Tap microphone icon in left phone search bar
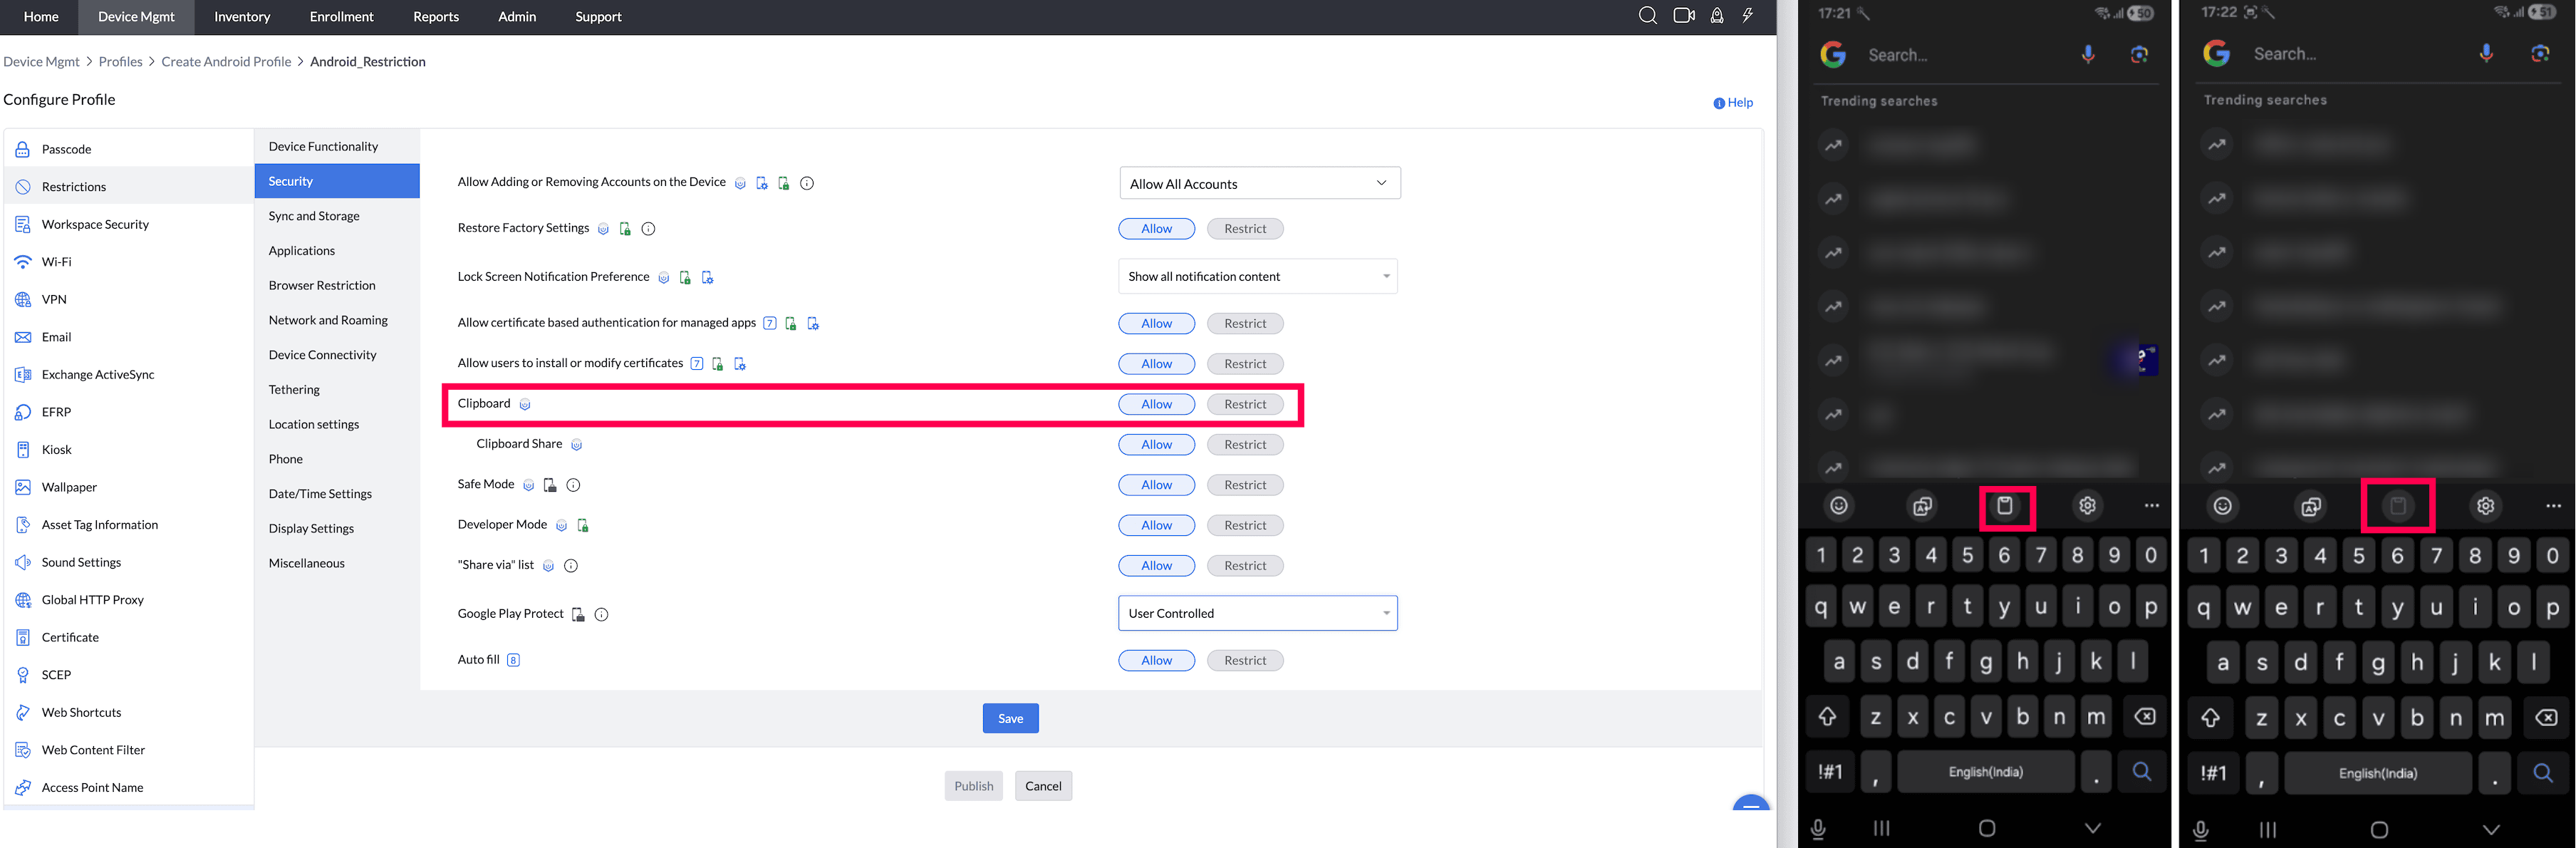 pos(2087,55)
